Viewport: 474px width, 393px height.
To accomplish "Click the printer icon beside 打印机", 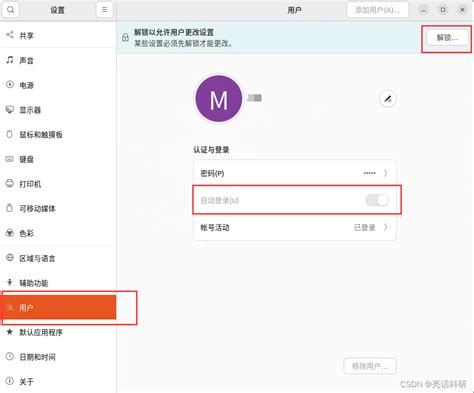I will click(10, 183).
